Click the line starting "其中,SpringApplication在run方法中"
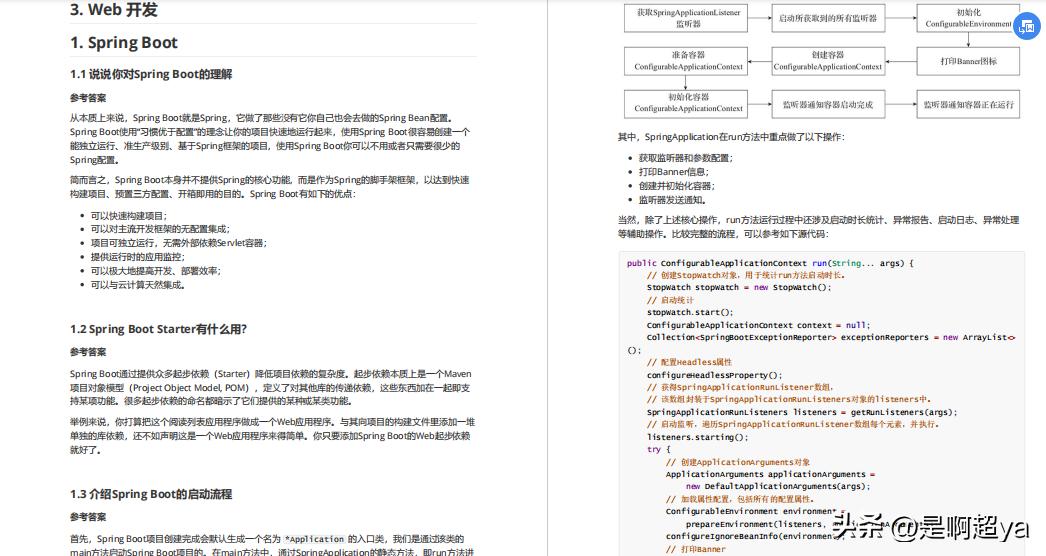The height and width of the screenshot is (556, 1046). point(731,137)
